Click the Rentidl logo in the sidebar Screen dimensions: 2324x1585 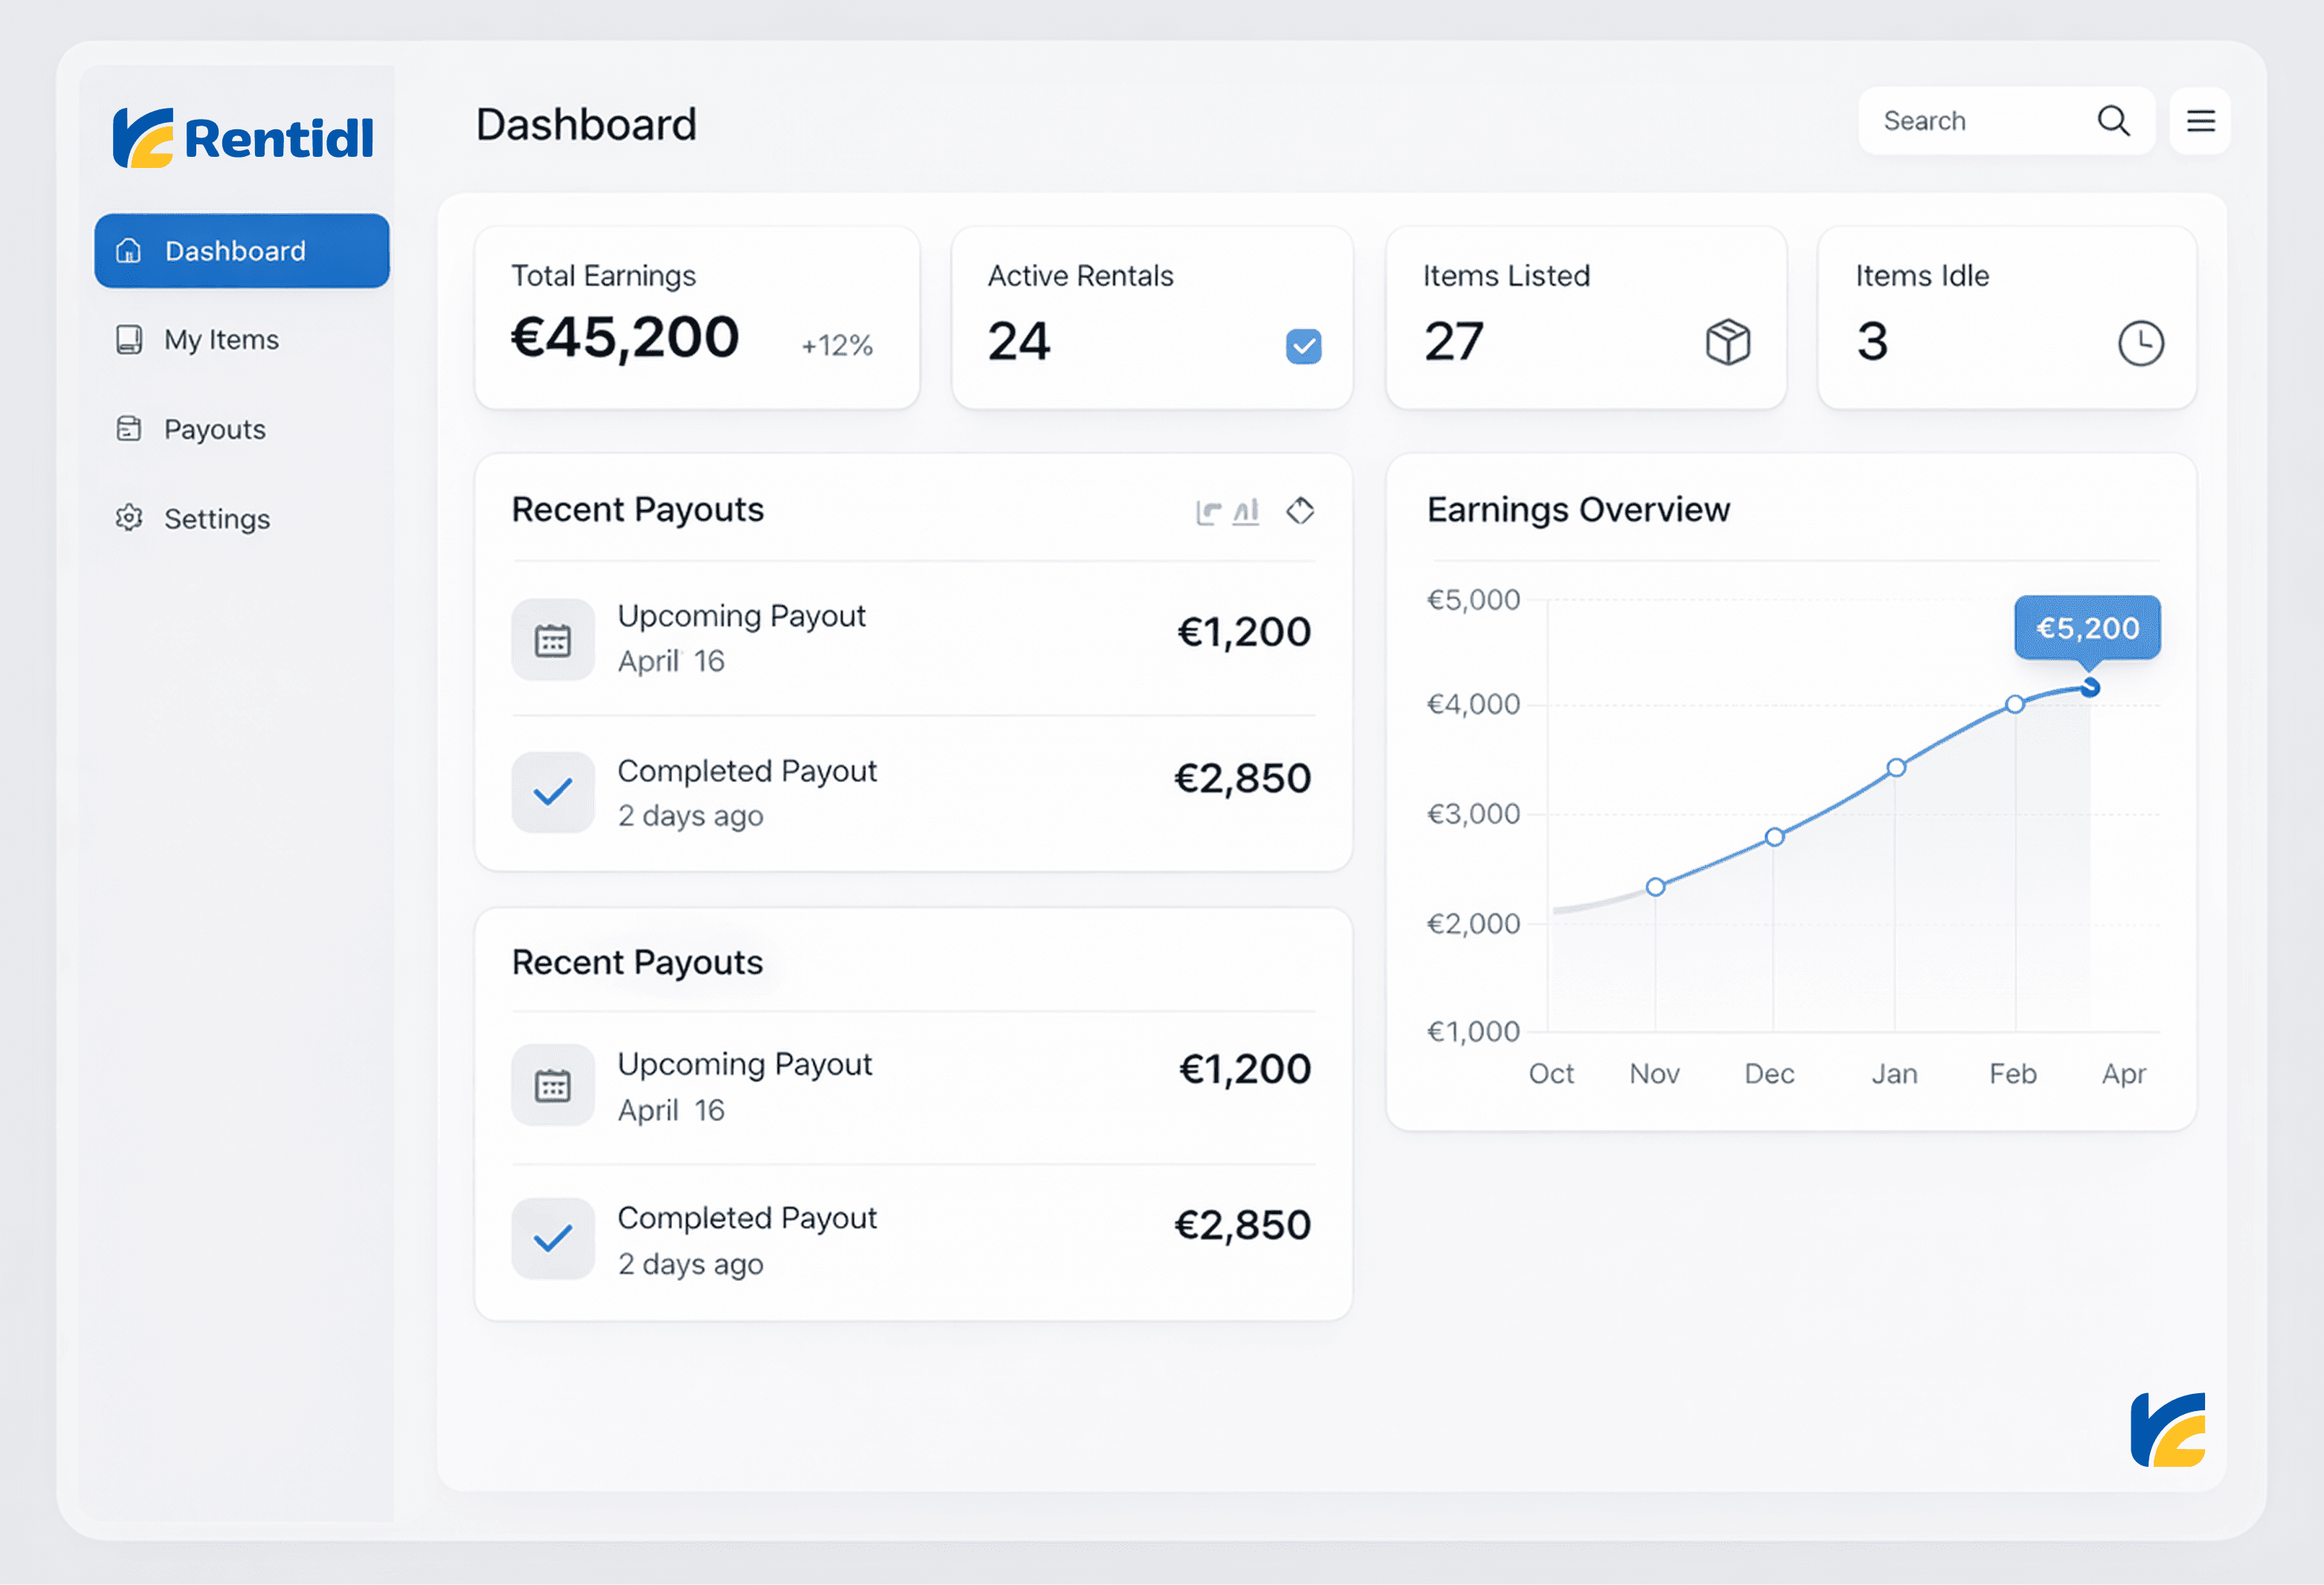[243, 138]
